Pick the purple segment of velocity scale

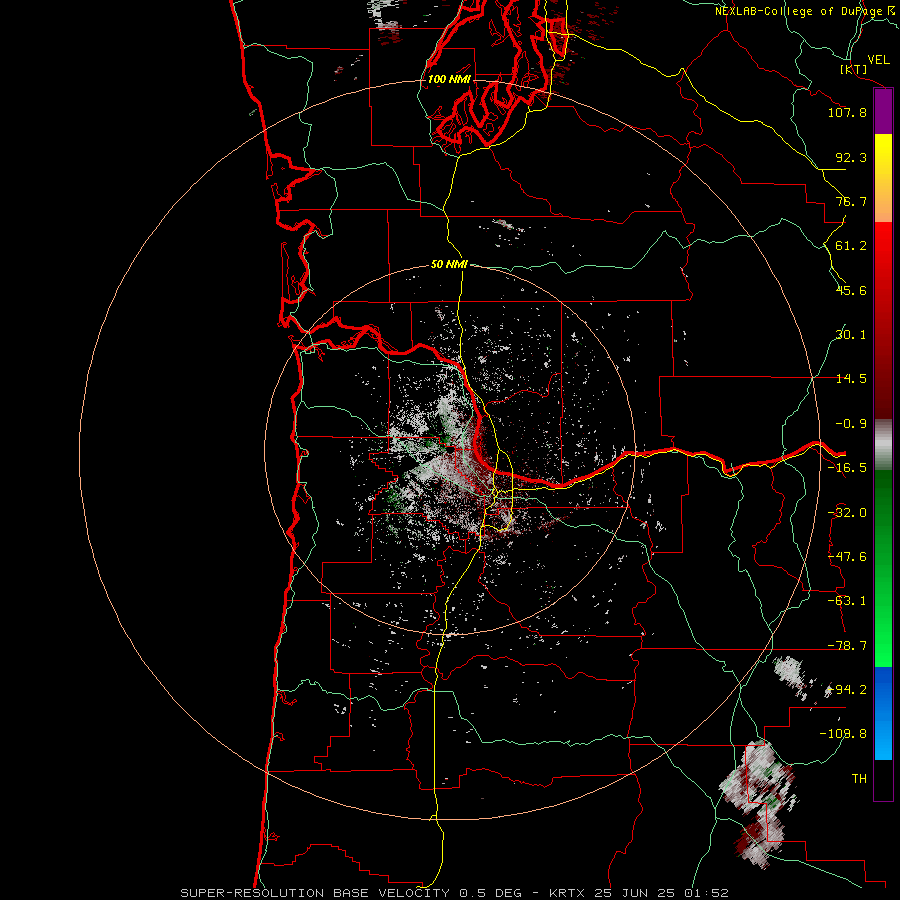[x=883, y=112]
